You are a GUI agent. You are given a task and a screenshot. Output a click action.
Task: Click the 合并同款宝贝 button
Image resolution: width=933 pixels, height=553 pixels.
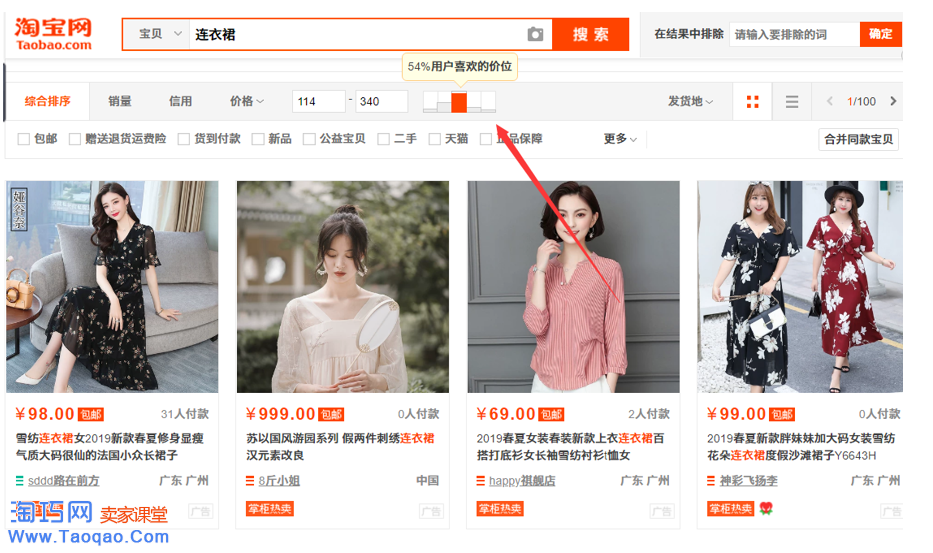859,139
